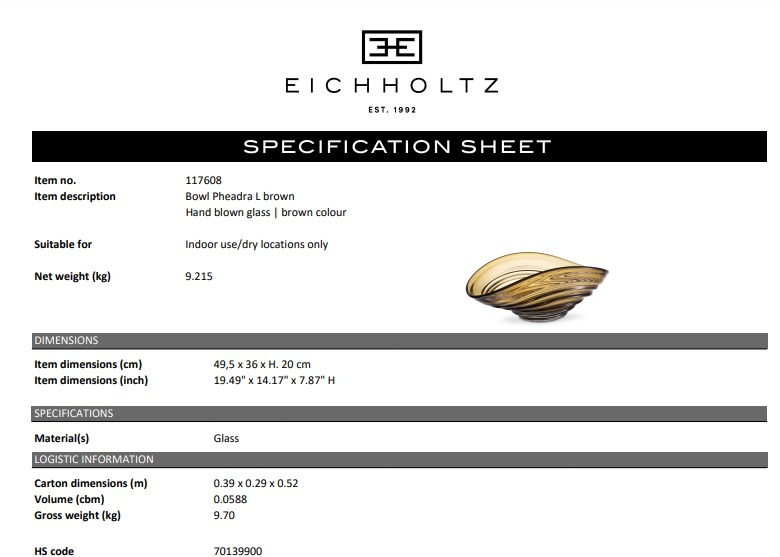Click the LOGISTIC INFORMATION section header
This screenshot has height=557, width=780.
coord(399,460)
